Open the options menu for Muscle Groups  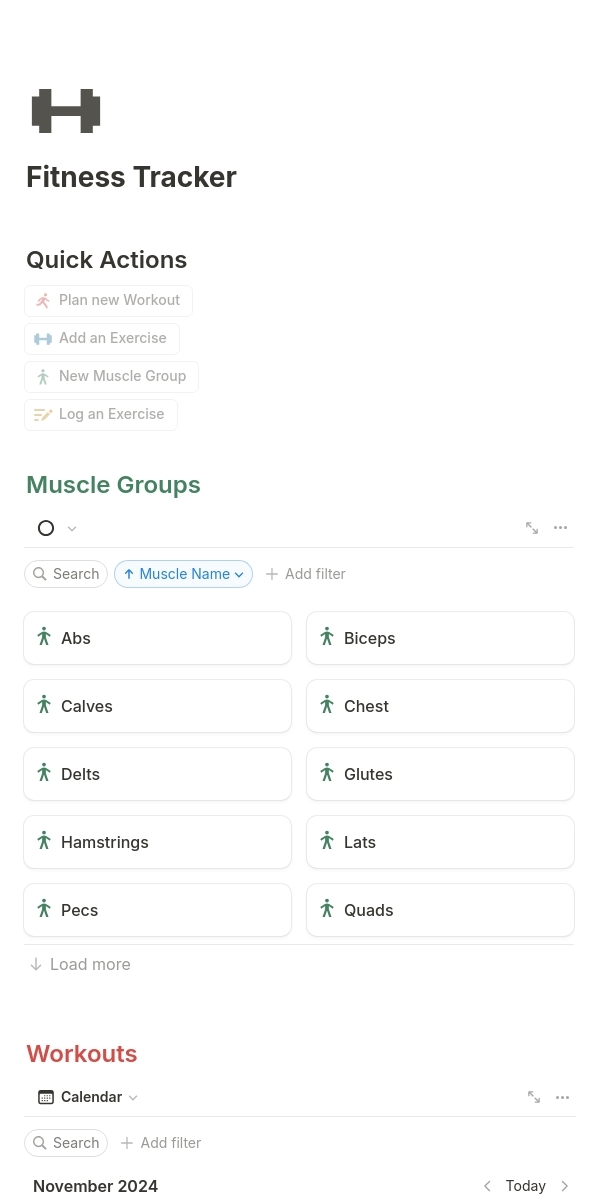pyautogui.click(x=560, y=528)
